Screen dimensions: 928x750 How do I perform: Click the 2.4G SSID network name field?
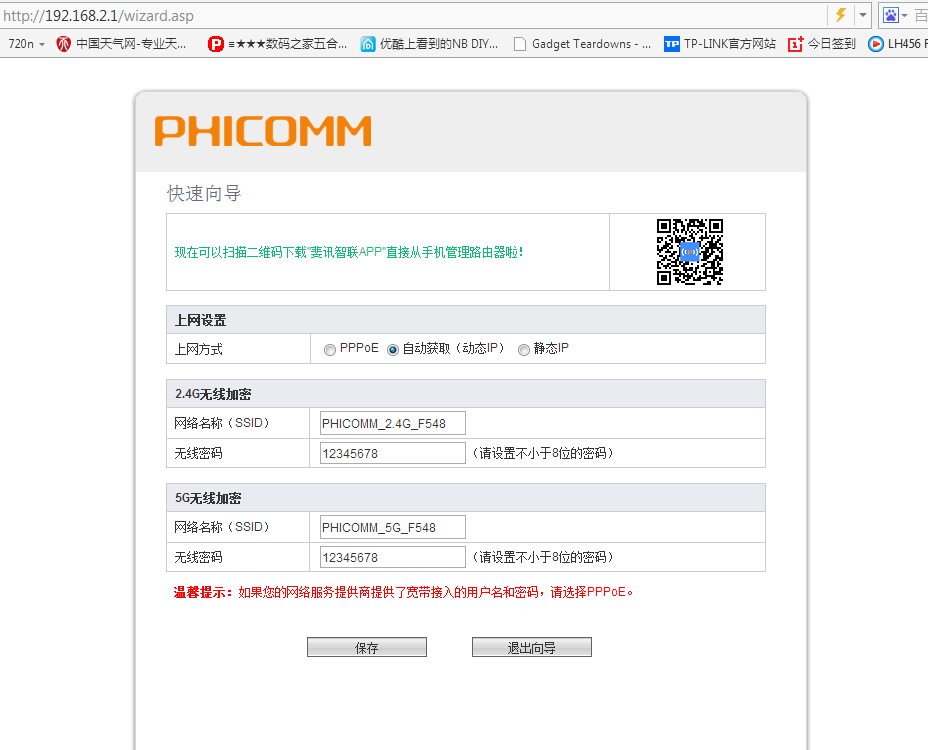click(x=392, y=423)
